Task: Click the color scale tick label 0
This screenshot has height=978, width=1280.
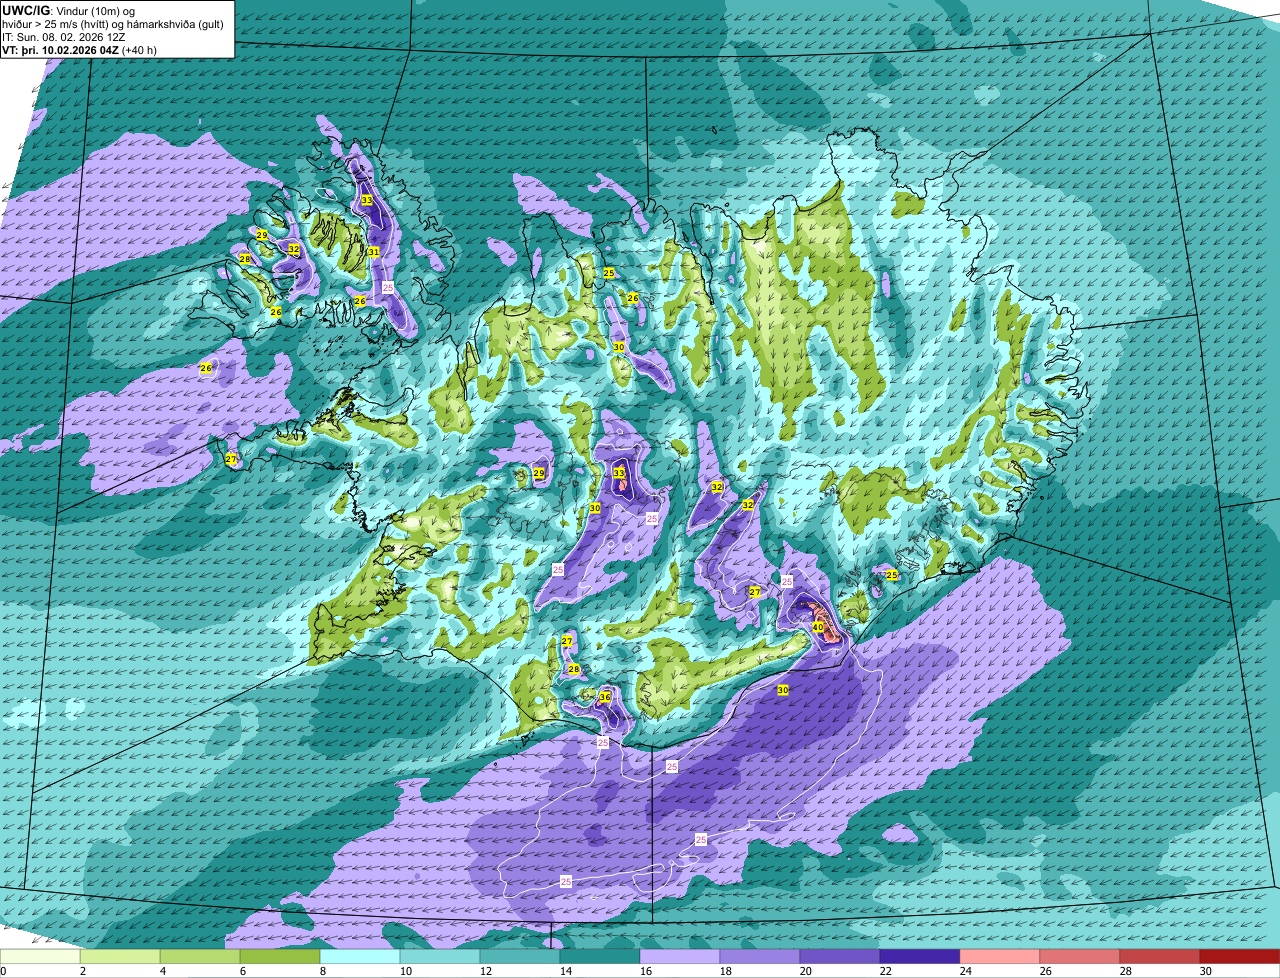Action: click(3, 971)
